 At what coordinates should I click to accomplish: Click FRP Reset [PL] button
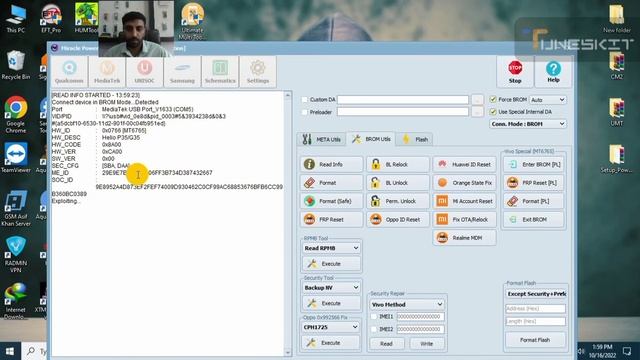[x=534, y=182]
